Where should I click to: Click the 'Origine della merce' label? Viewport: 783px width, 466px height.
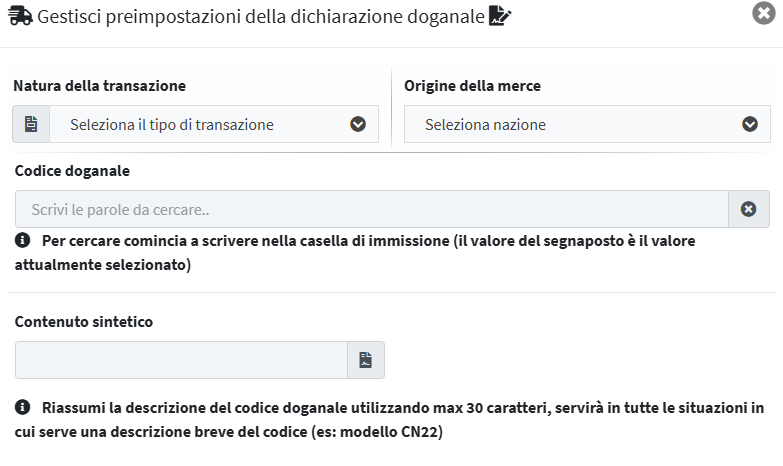tap(472, 86)
